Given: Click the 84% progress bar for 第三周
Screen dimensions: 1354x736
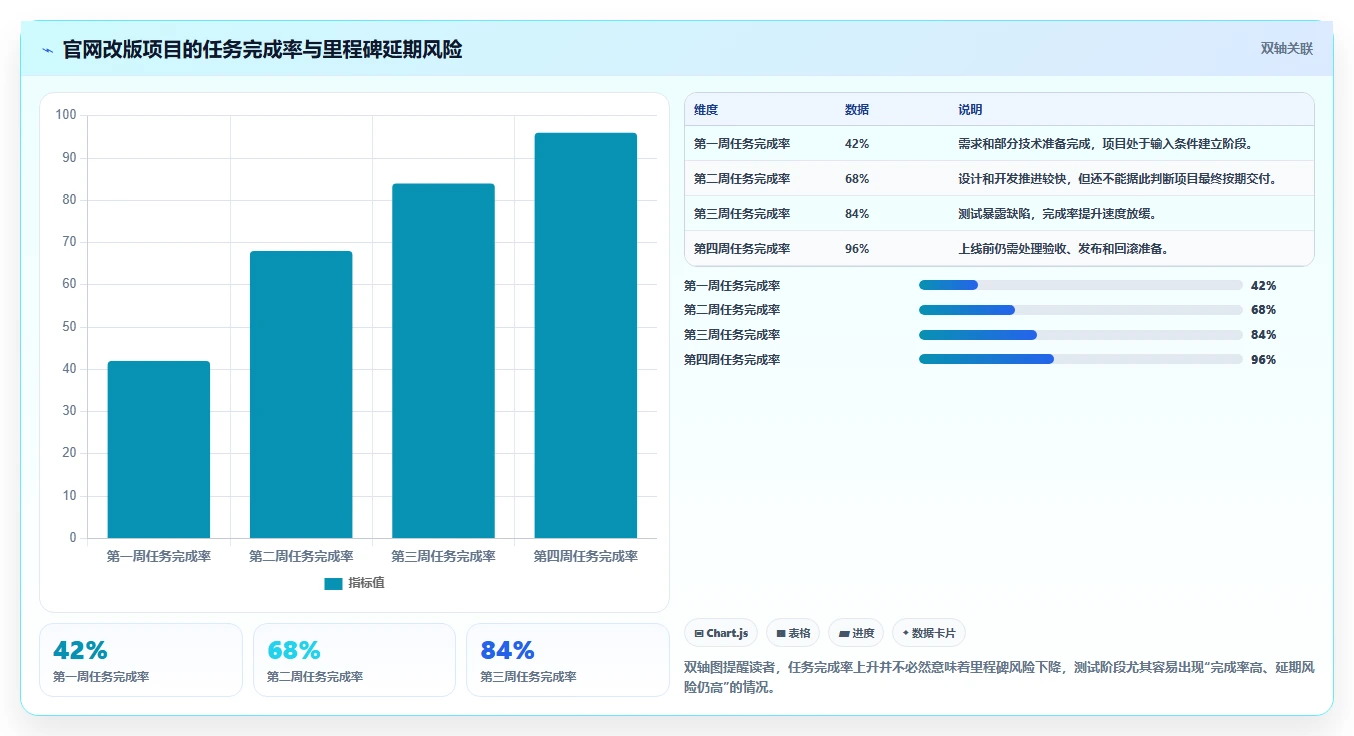Looking at the screenshot, I should [1081, 335].
